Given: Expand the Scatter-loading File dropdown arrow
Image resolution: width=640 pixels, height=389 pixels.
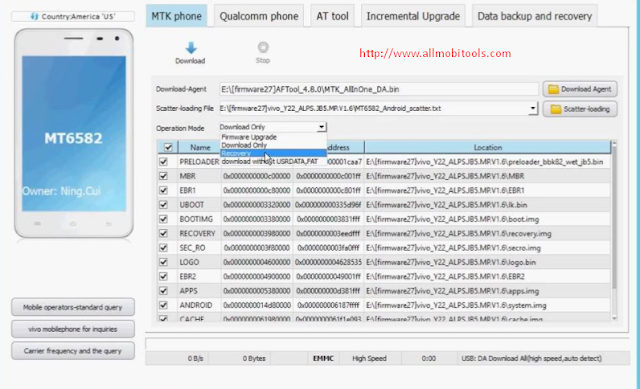Looking at the screenshot, I should [x=533, y=109].
